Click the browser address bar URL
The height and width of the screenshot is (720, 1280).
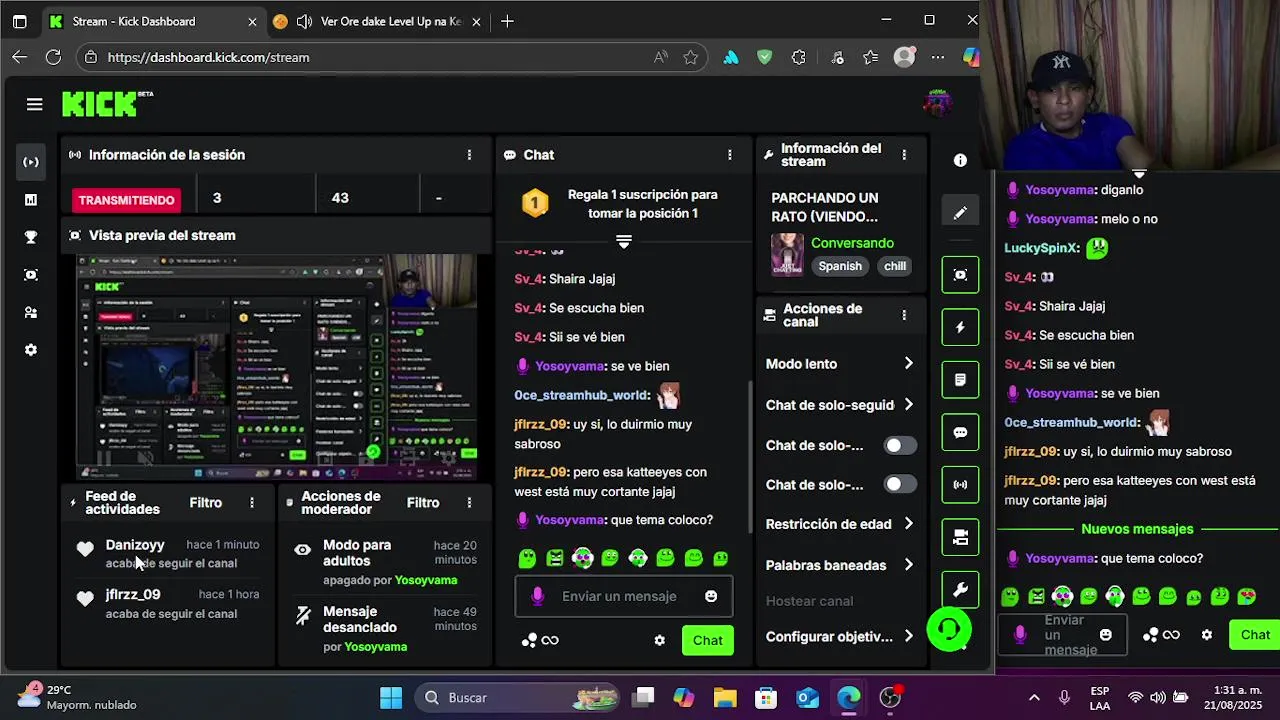208,57
